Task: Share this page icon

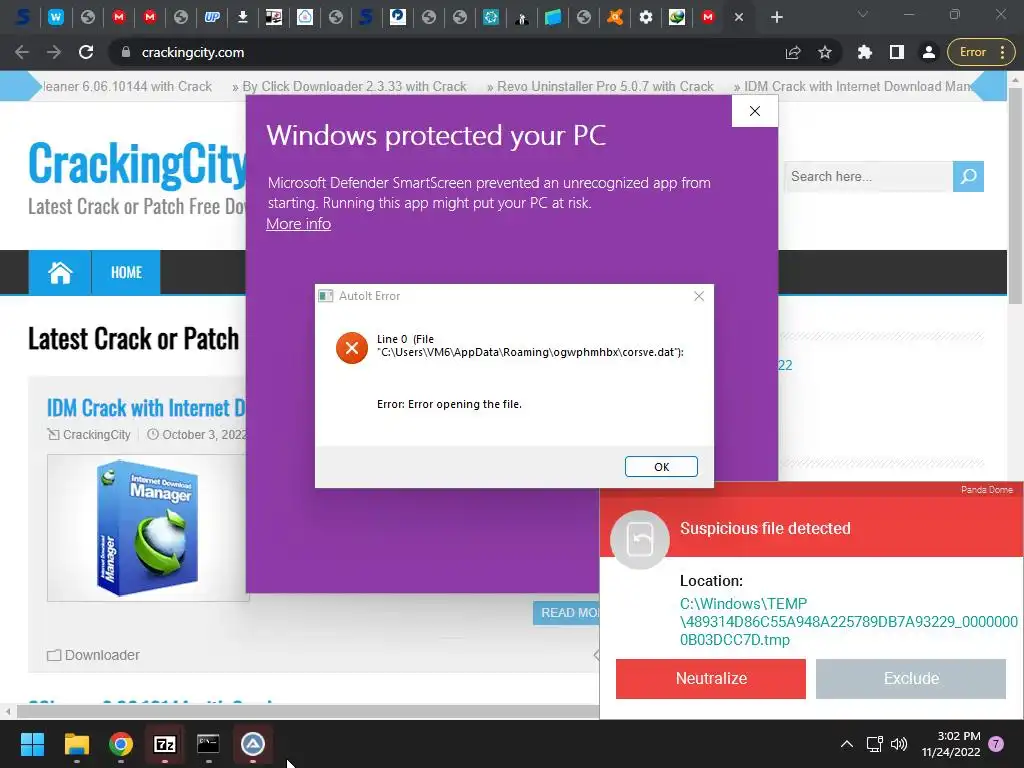Action: coord(793,52)
